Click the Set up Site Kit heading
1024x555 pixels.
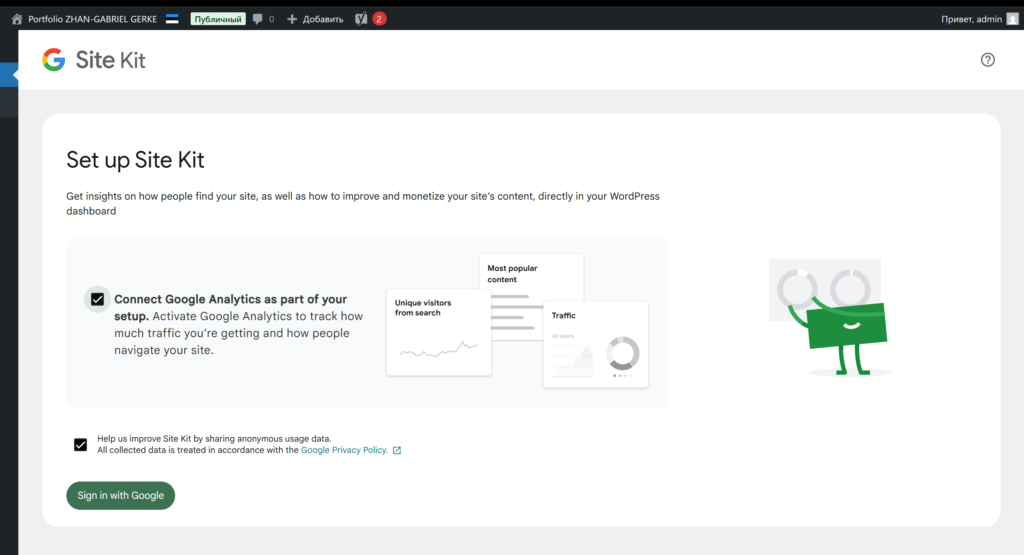click(x=135, y=160)
